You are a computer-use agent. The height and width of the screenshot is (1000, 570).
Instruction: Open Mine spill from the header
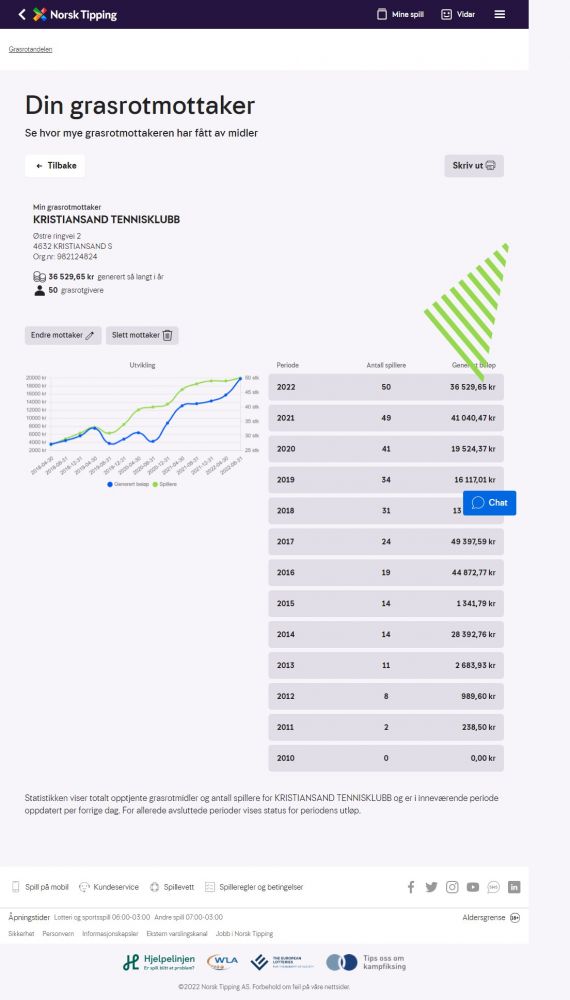tap(400, 14)
